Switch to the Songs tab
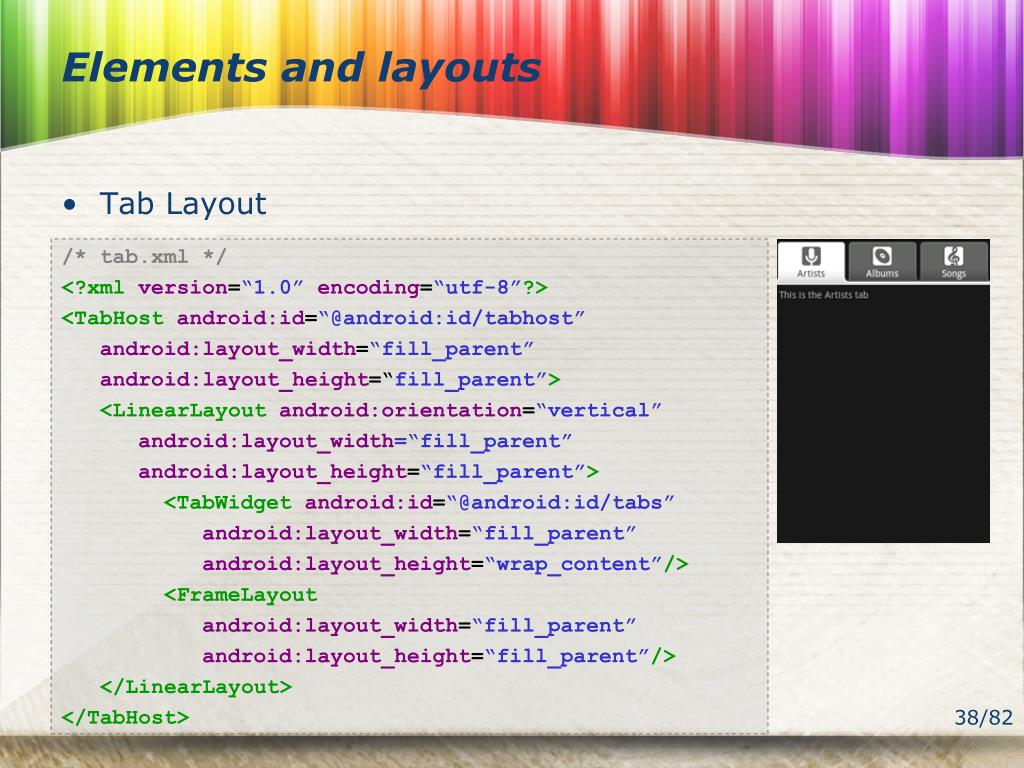Image resolution: width=1024 pixels, height=768 pixels. pos(953,261)
